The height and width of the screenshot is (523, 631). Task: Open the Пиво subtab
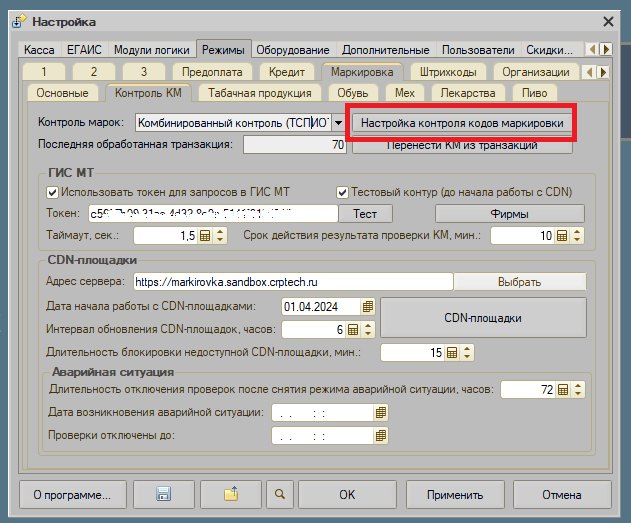click(534, 93)
